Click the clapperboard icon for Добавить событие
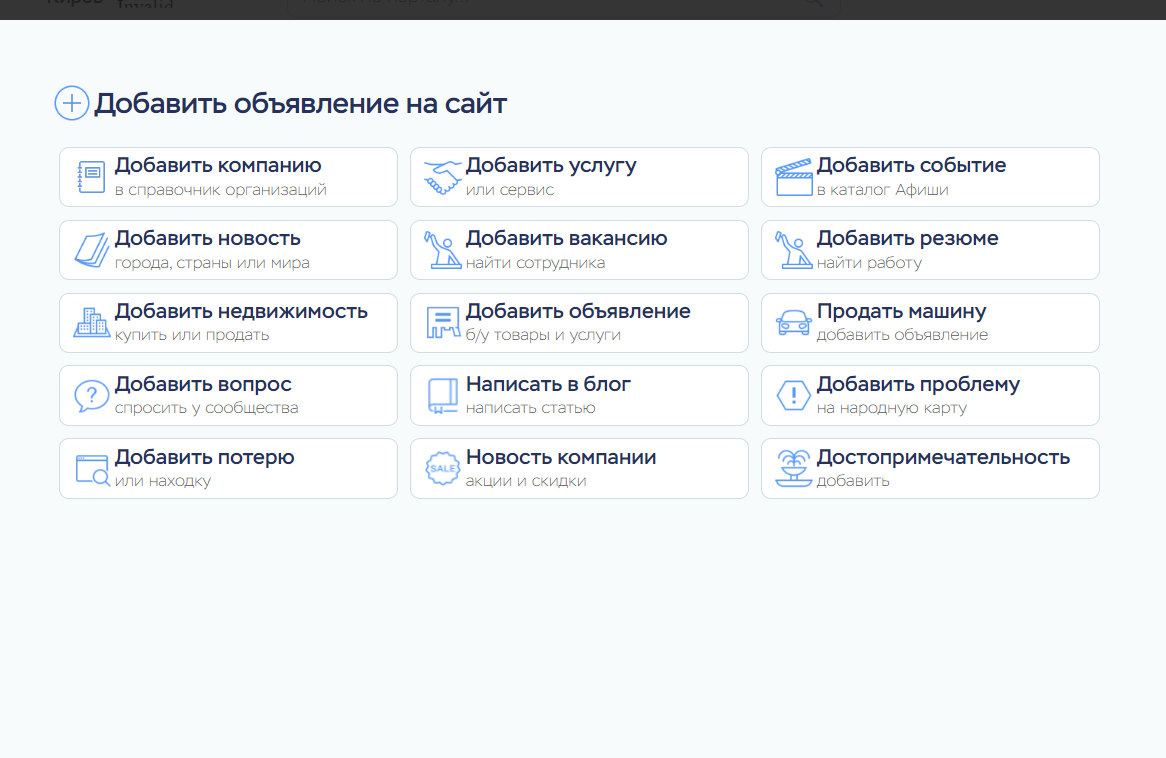The image size is (1166, 758). tap(794, 177)
